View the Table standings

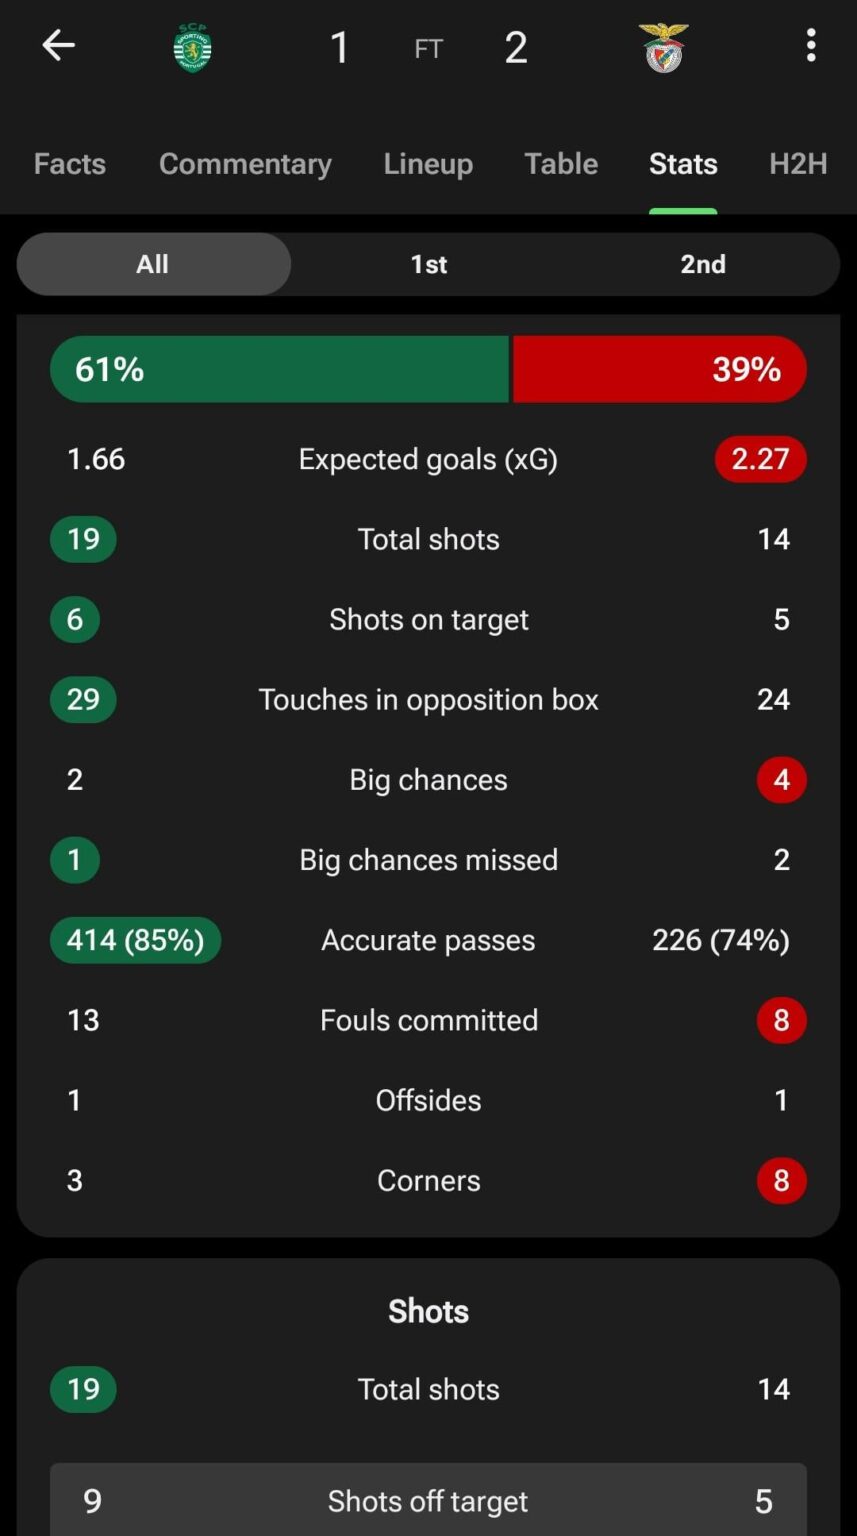[561, 163]
